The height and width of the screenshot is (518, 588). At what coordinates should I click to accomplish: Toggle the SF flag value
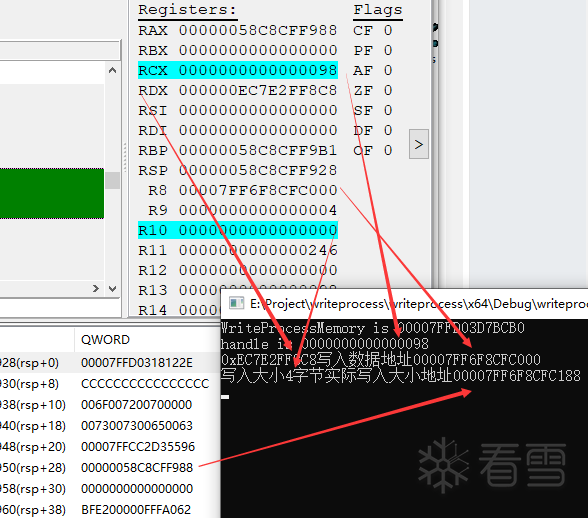[x=388, y=110]
